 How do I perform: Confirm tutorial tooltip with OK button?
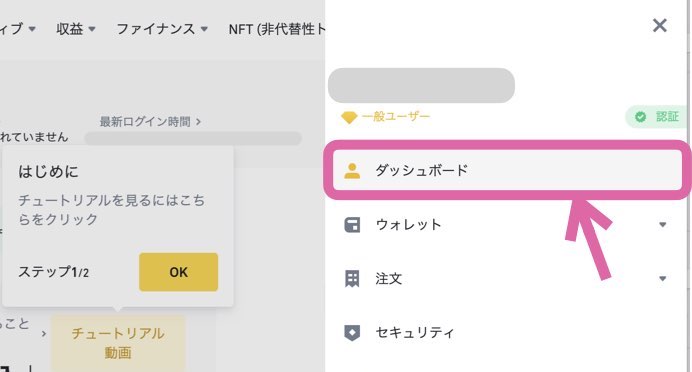click(178, 272)
